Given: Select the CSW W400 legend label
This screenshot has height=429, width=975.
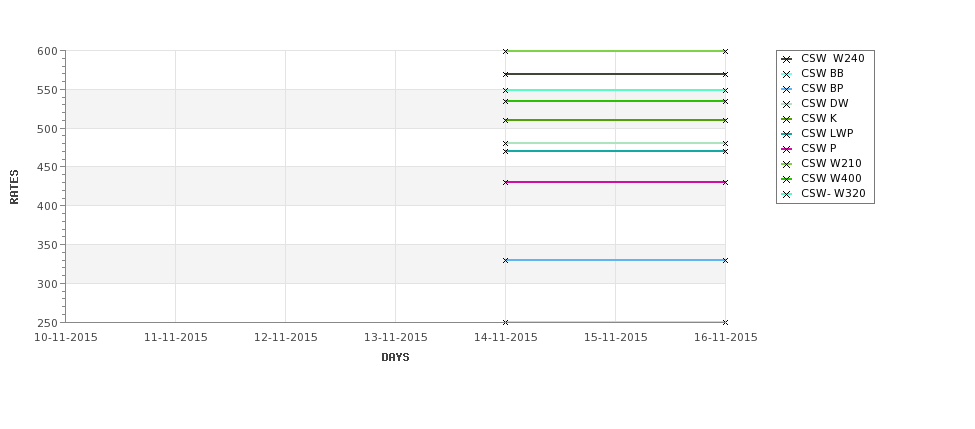Looking at the screenshot, I should [x=831, y=178].
